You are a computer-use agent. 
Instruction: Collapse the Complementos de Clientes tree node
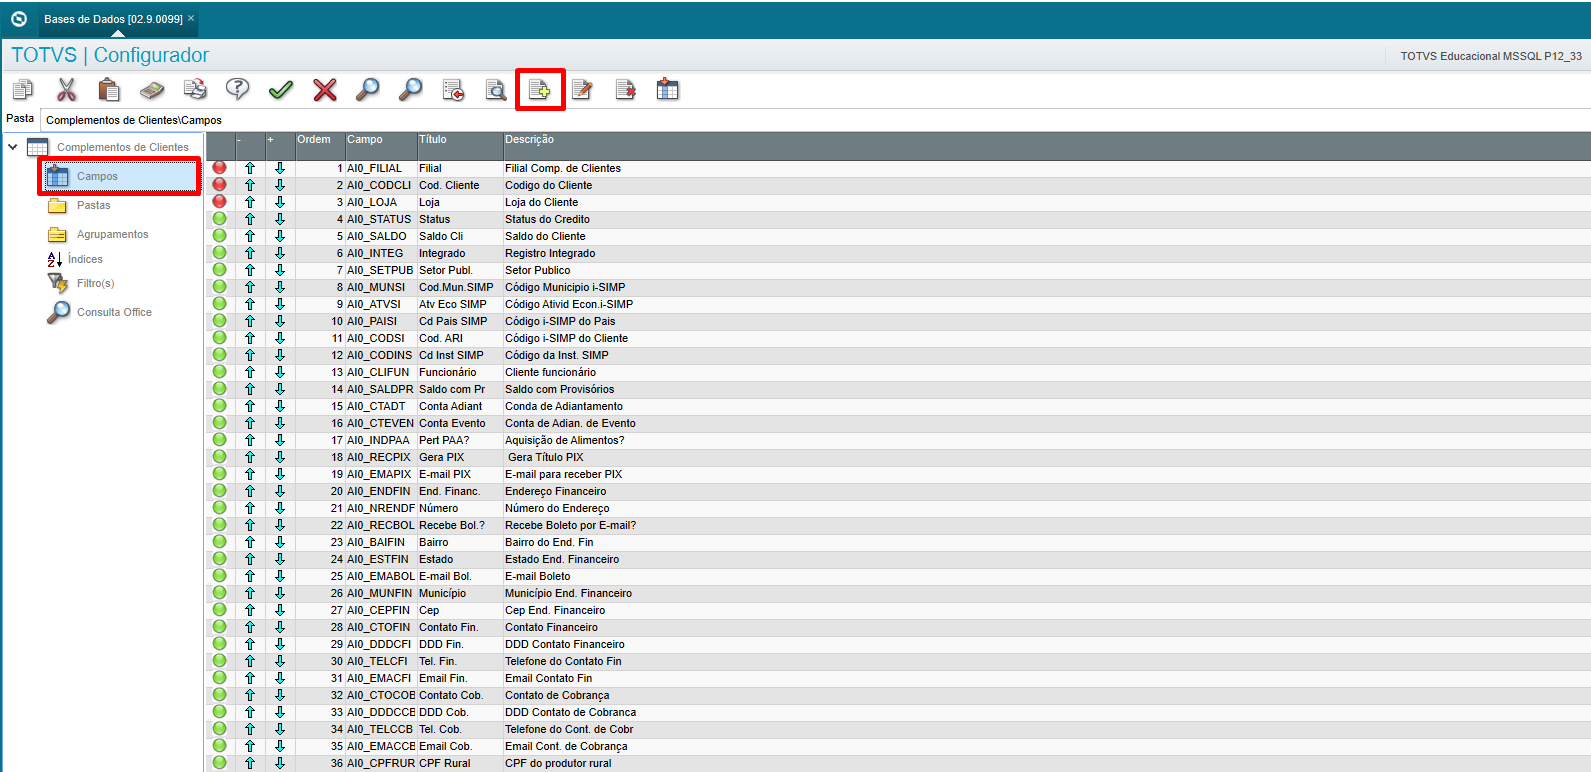[13, 147]
